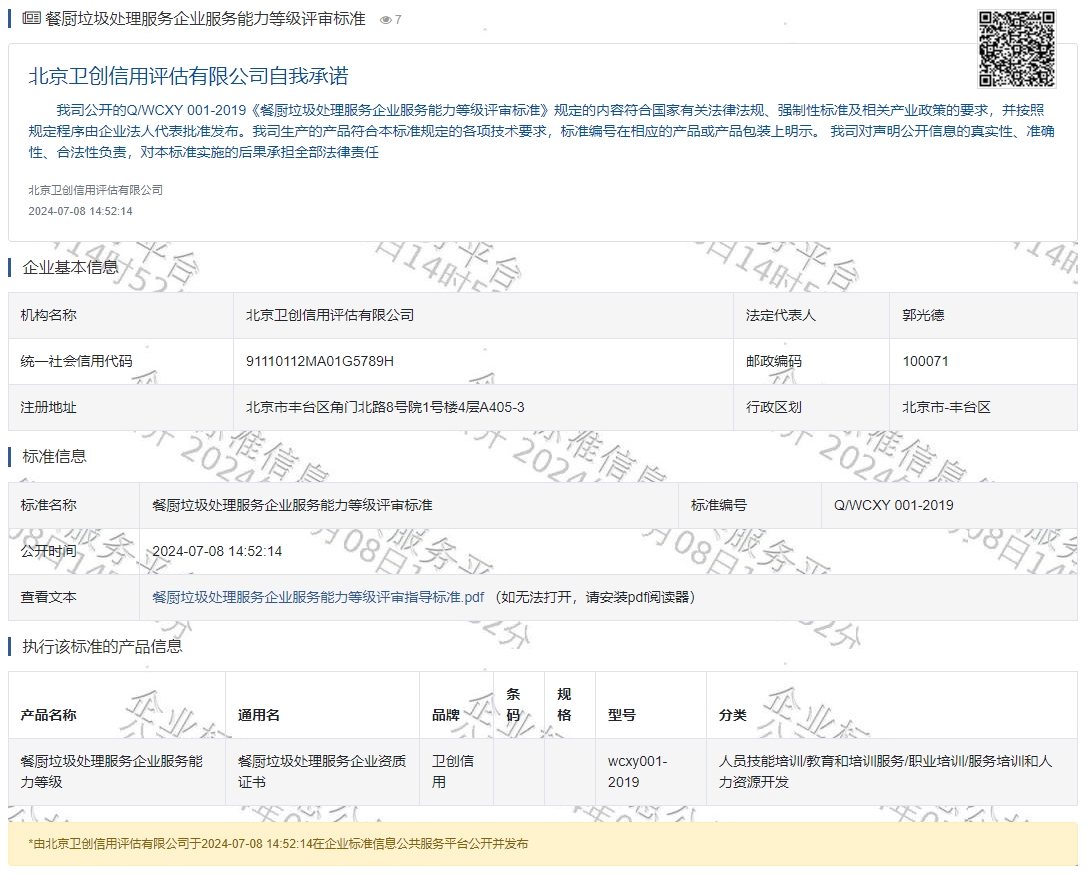Click the section heading 标准信息
The image size is (1087, 874).
click(54, 456)
